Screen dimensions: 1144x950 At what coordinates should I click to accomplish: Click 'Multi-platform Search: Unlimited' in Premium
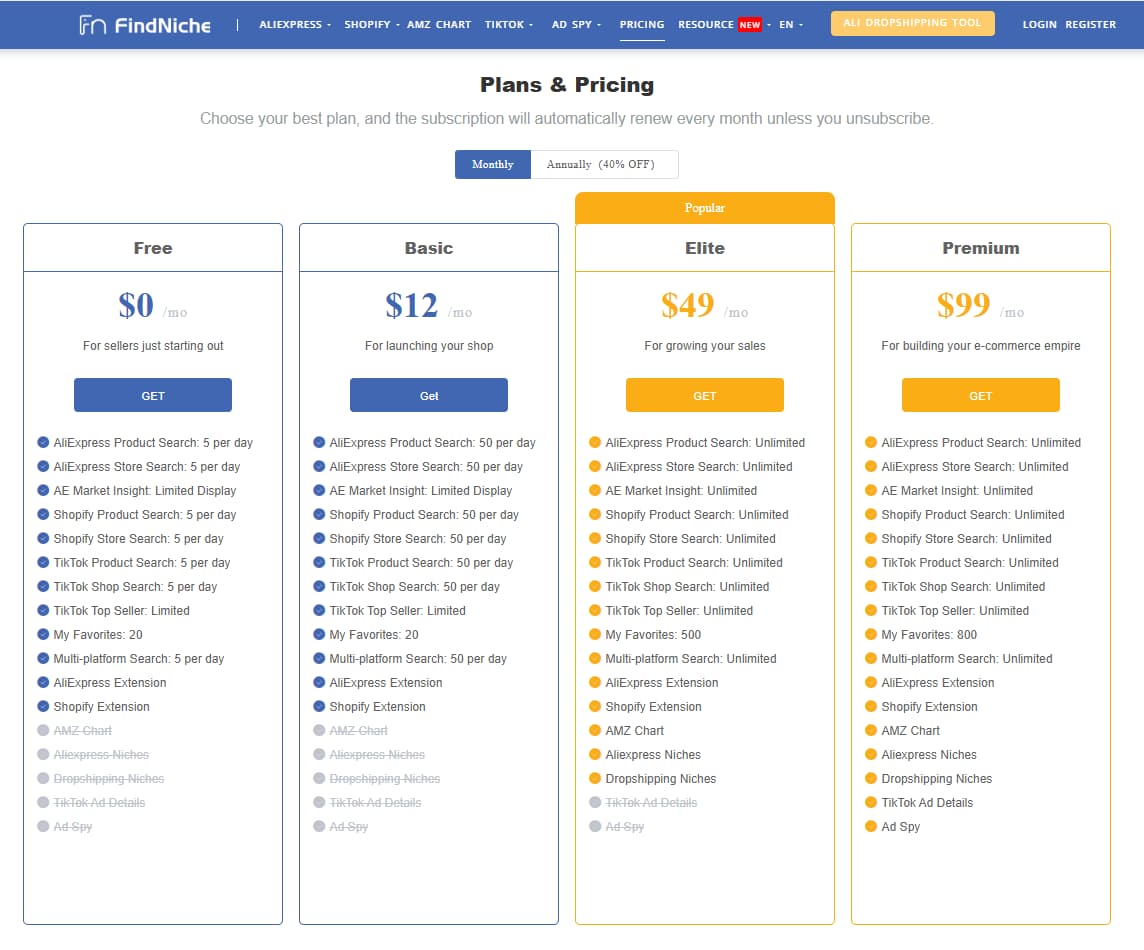pyautogui.click(x=967, y=658)
